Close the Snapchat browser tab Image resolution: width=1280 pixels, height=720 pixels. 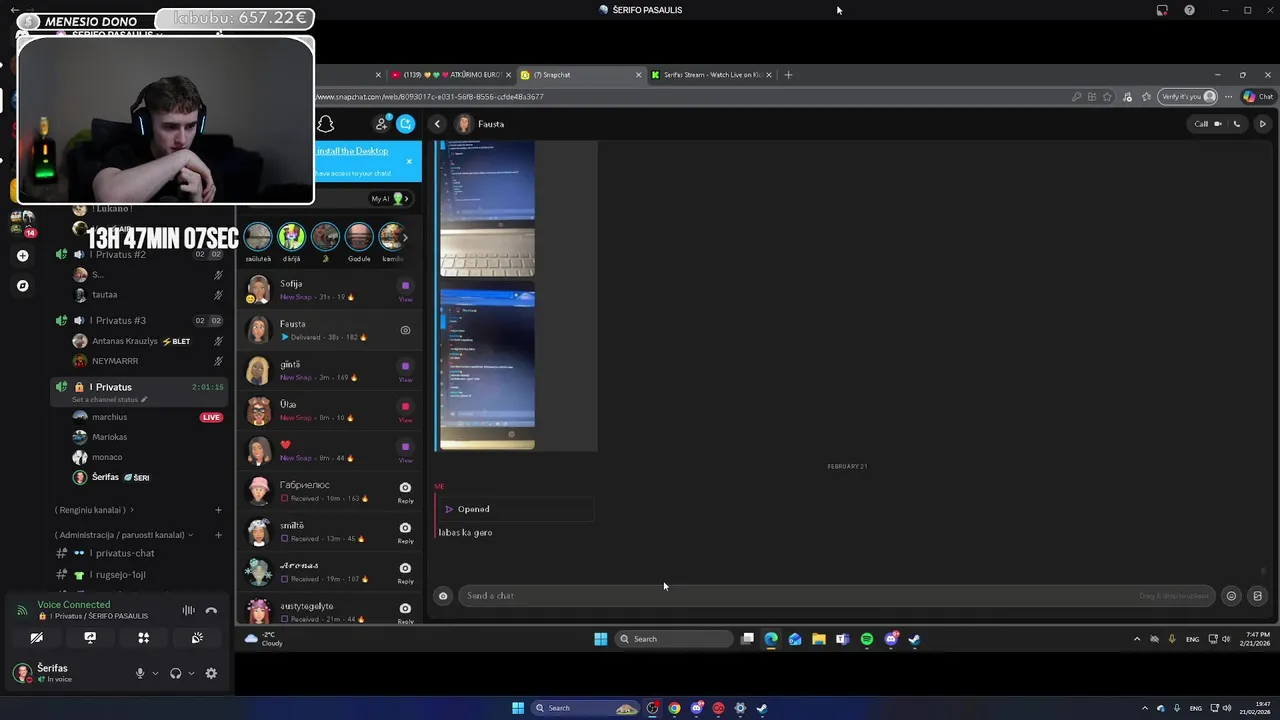point(638,75)
